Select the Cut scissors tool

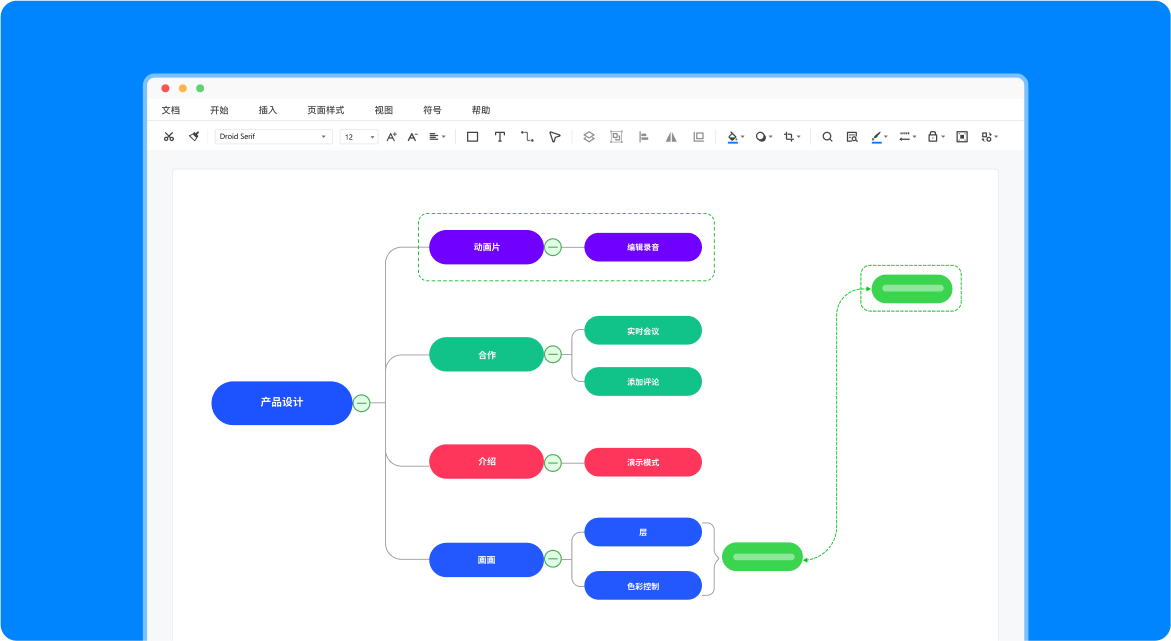pyautogui.click(x=169, y=137)
